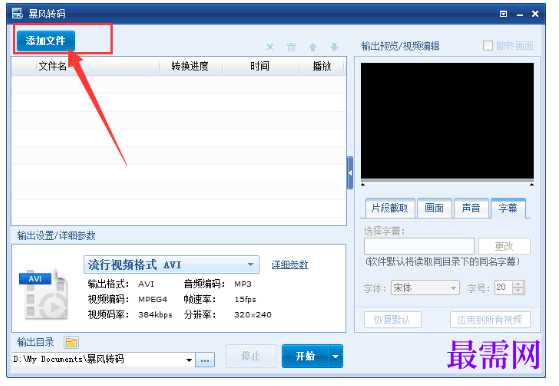This screenshot has height=386, width=559.
Task: Minimize the 暴风转码 window
Action: tap(520, 14)
